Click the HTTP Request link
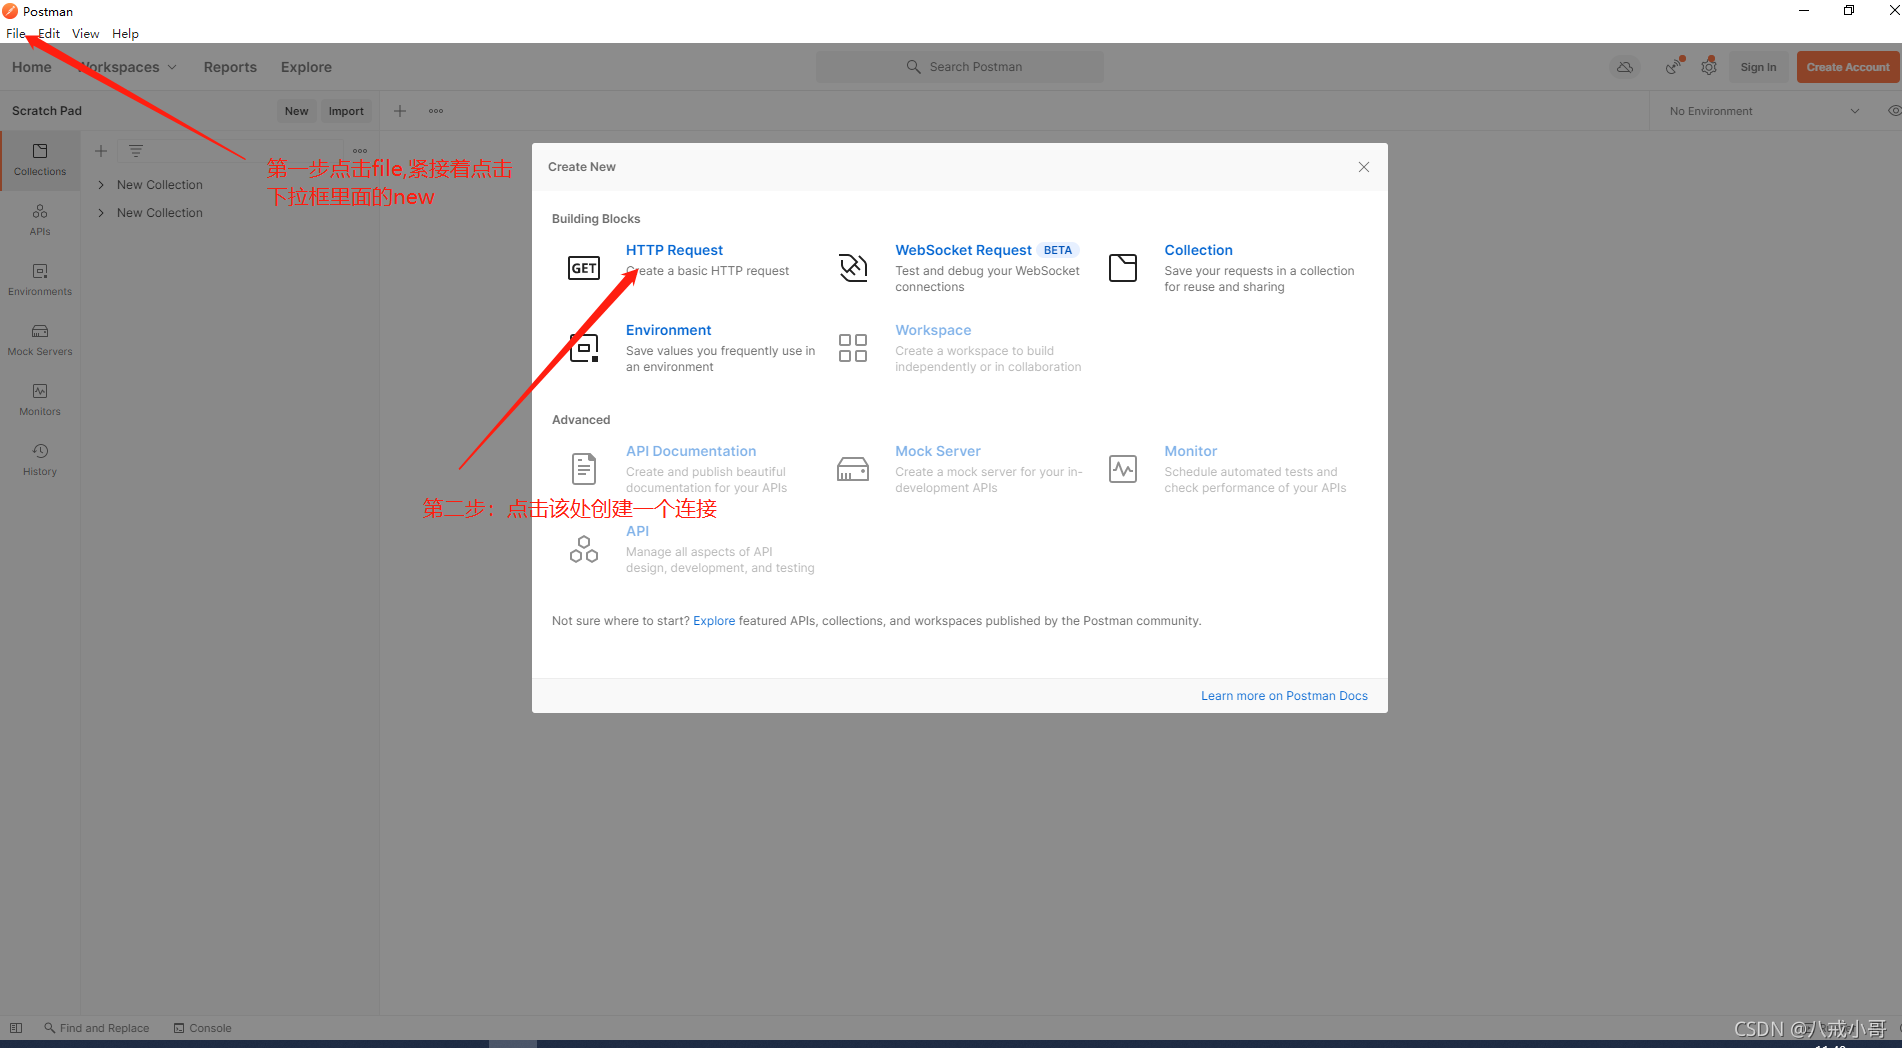 click(674, 250)
